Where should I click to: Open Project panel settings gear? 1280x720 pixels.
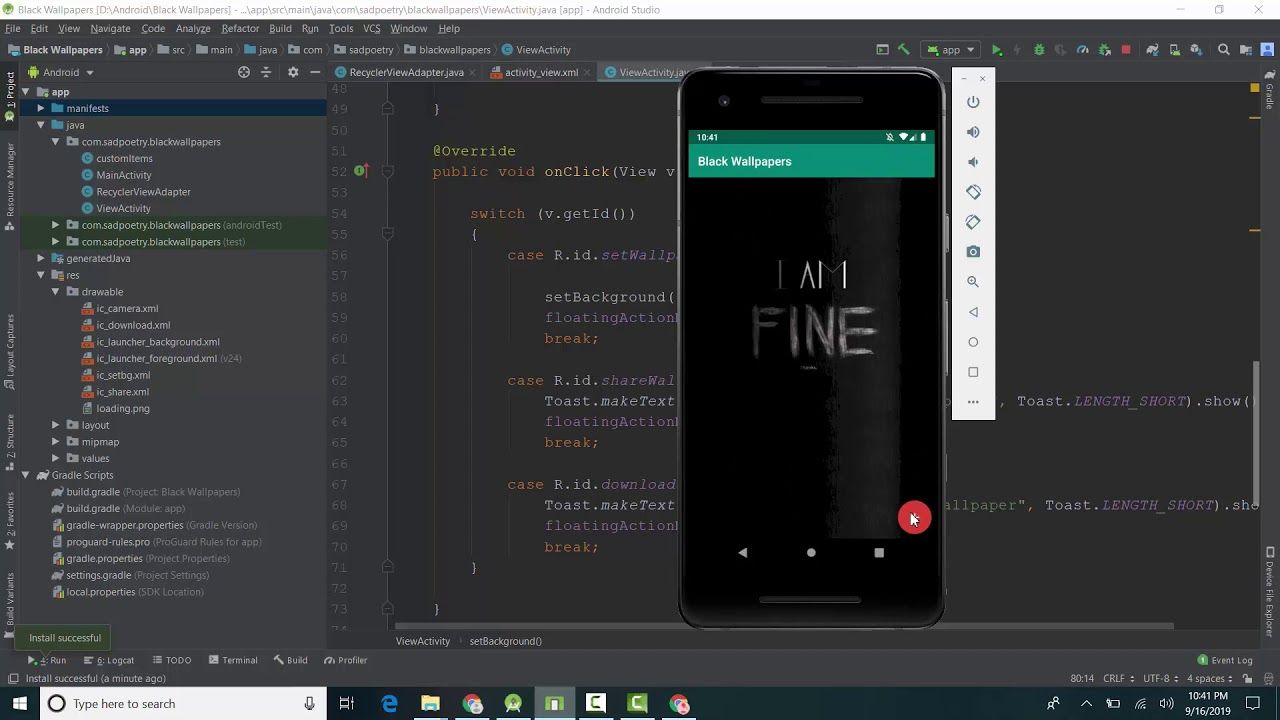(x=293, y=72)
